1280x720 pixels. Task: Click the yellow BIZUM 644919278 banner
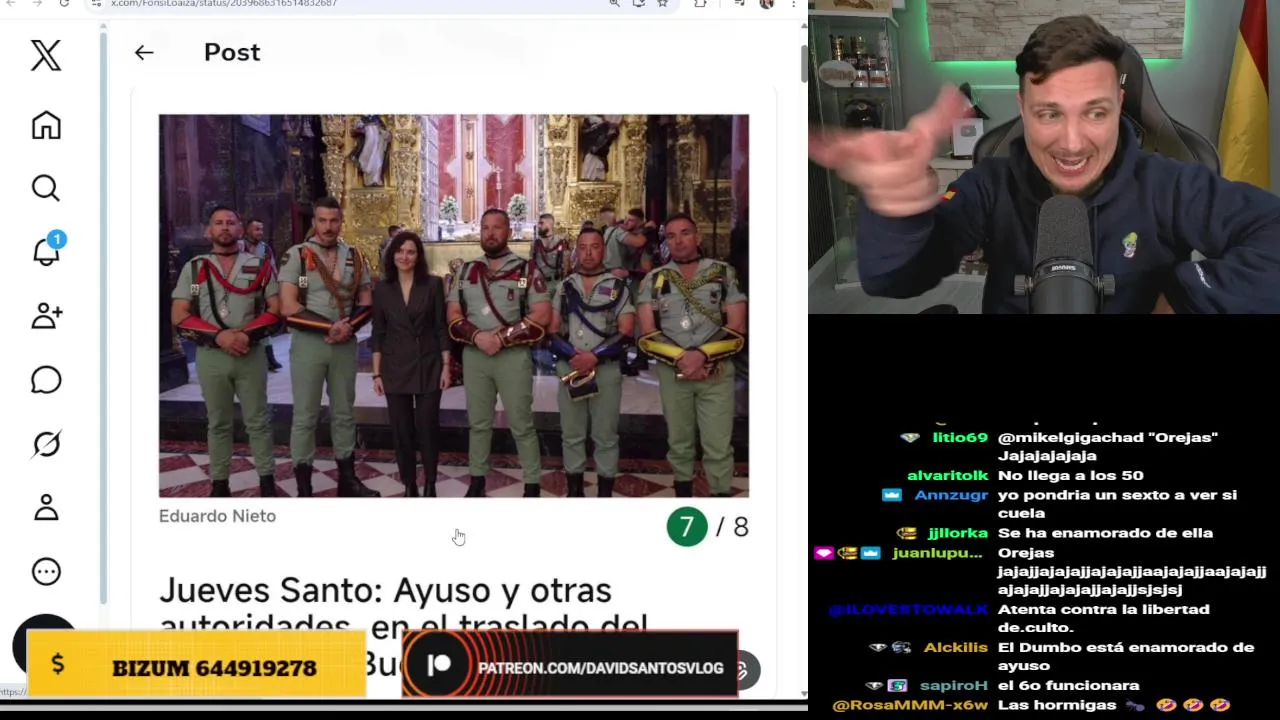point(197,665)
